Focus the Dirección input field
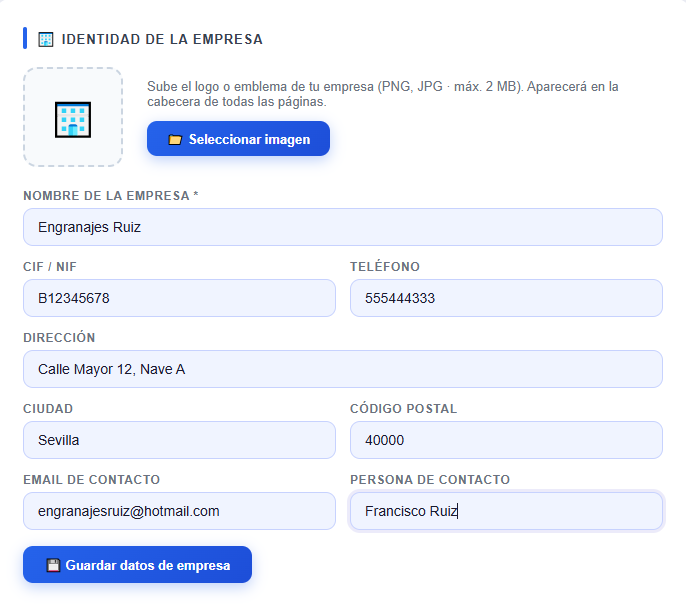Image resolution: width=686 pixels, height=607 pixels. 343,369
